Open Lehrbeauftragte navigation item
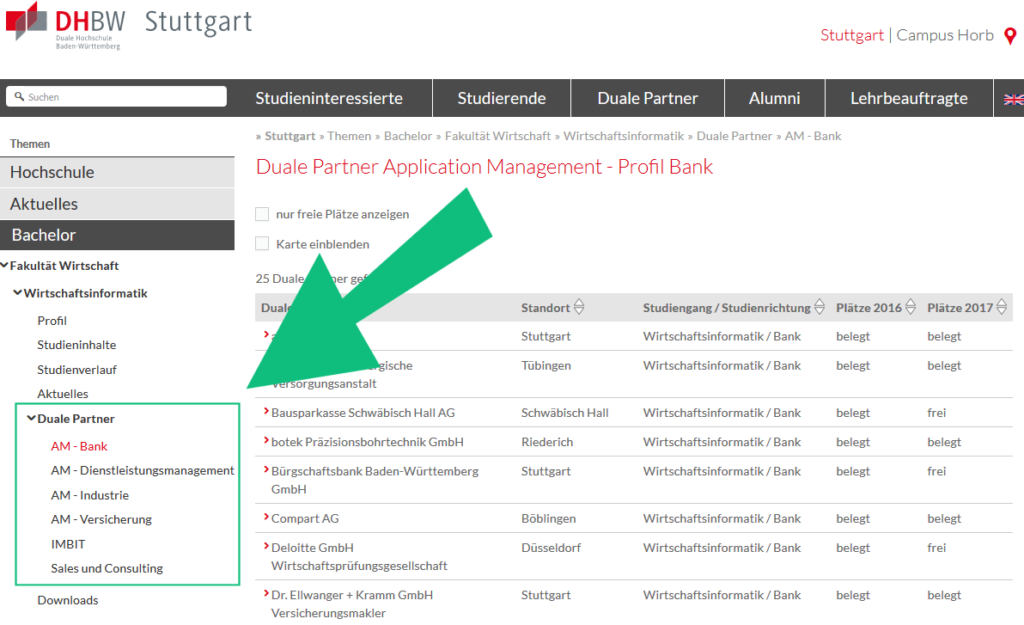 pyautogui.click(x=909, y=99)
